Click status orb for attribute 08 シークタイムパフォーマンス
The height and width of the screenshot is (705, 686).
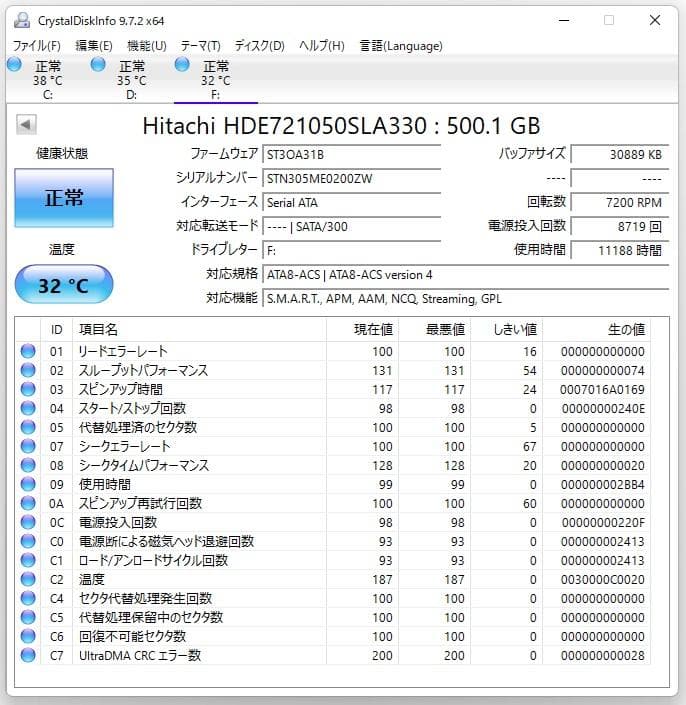click(28, 465)
